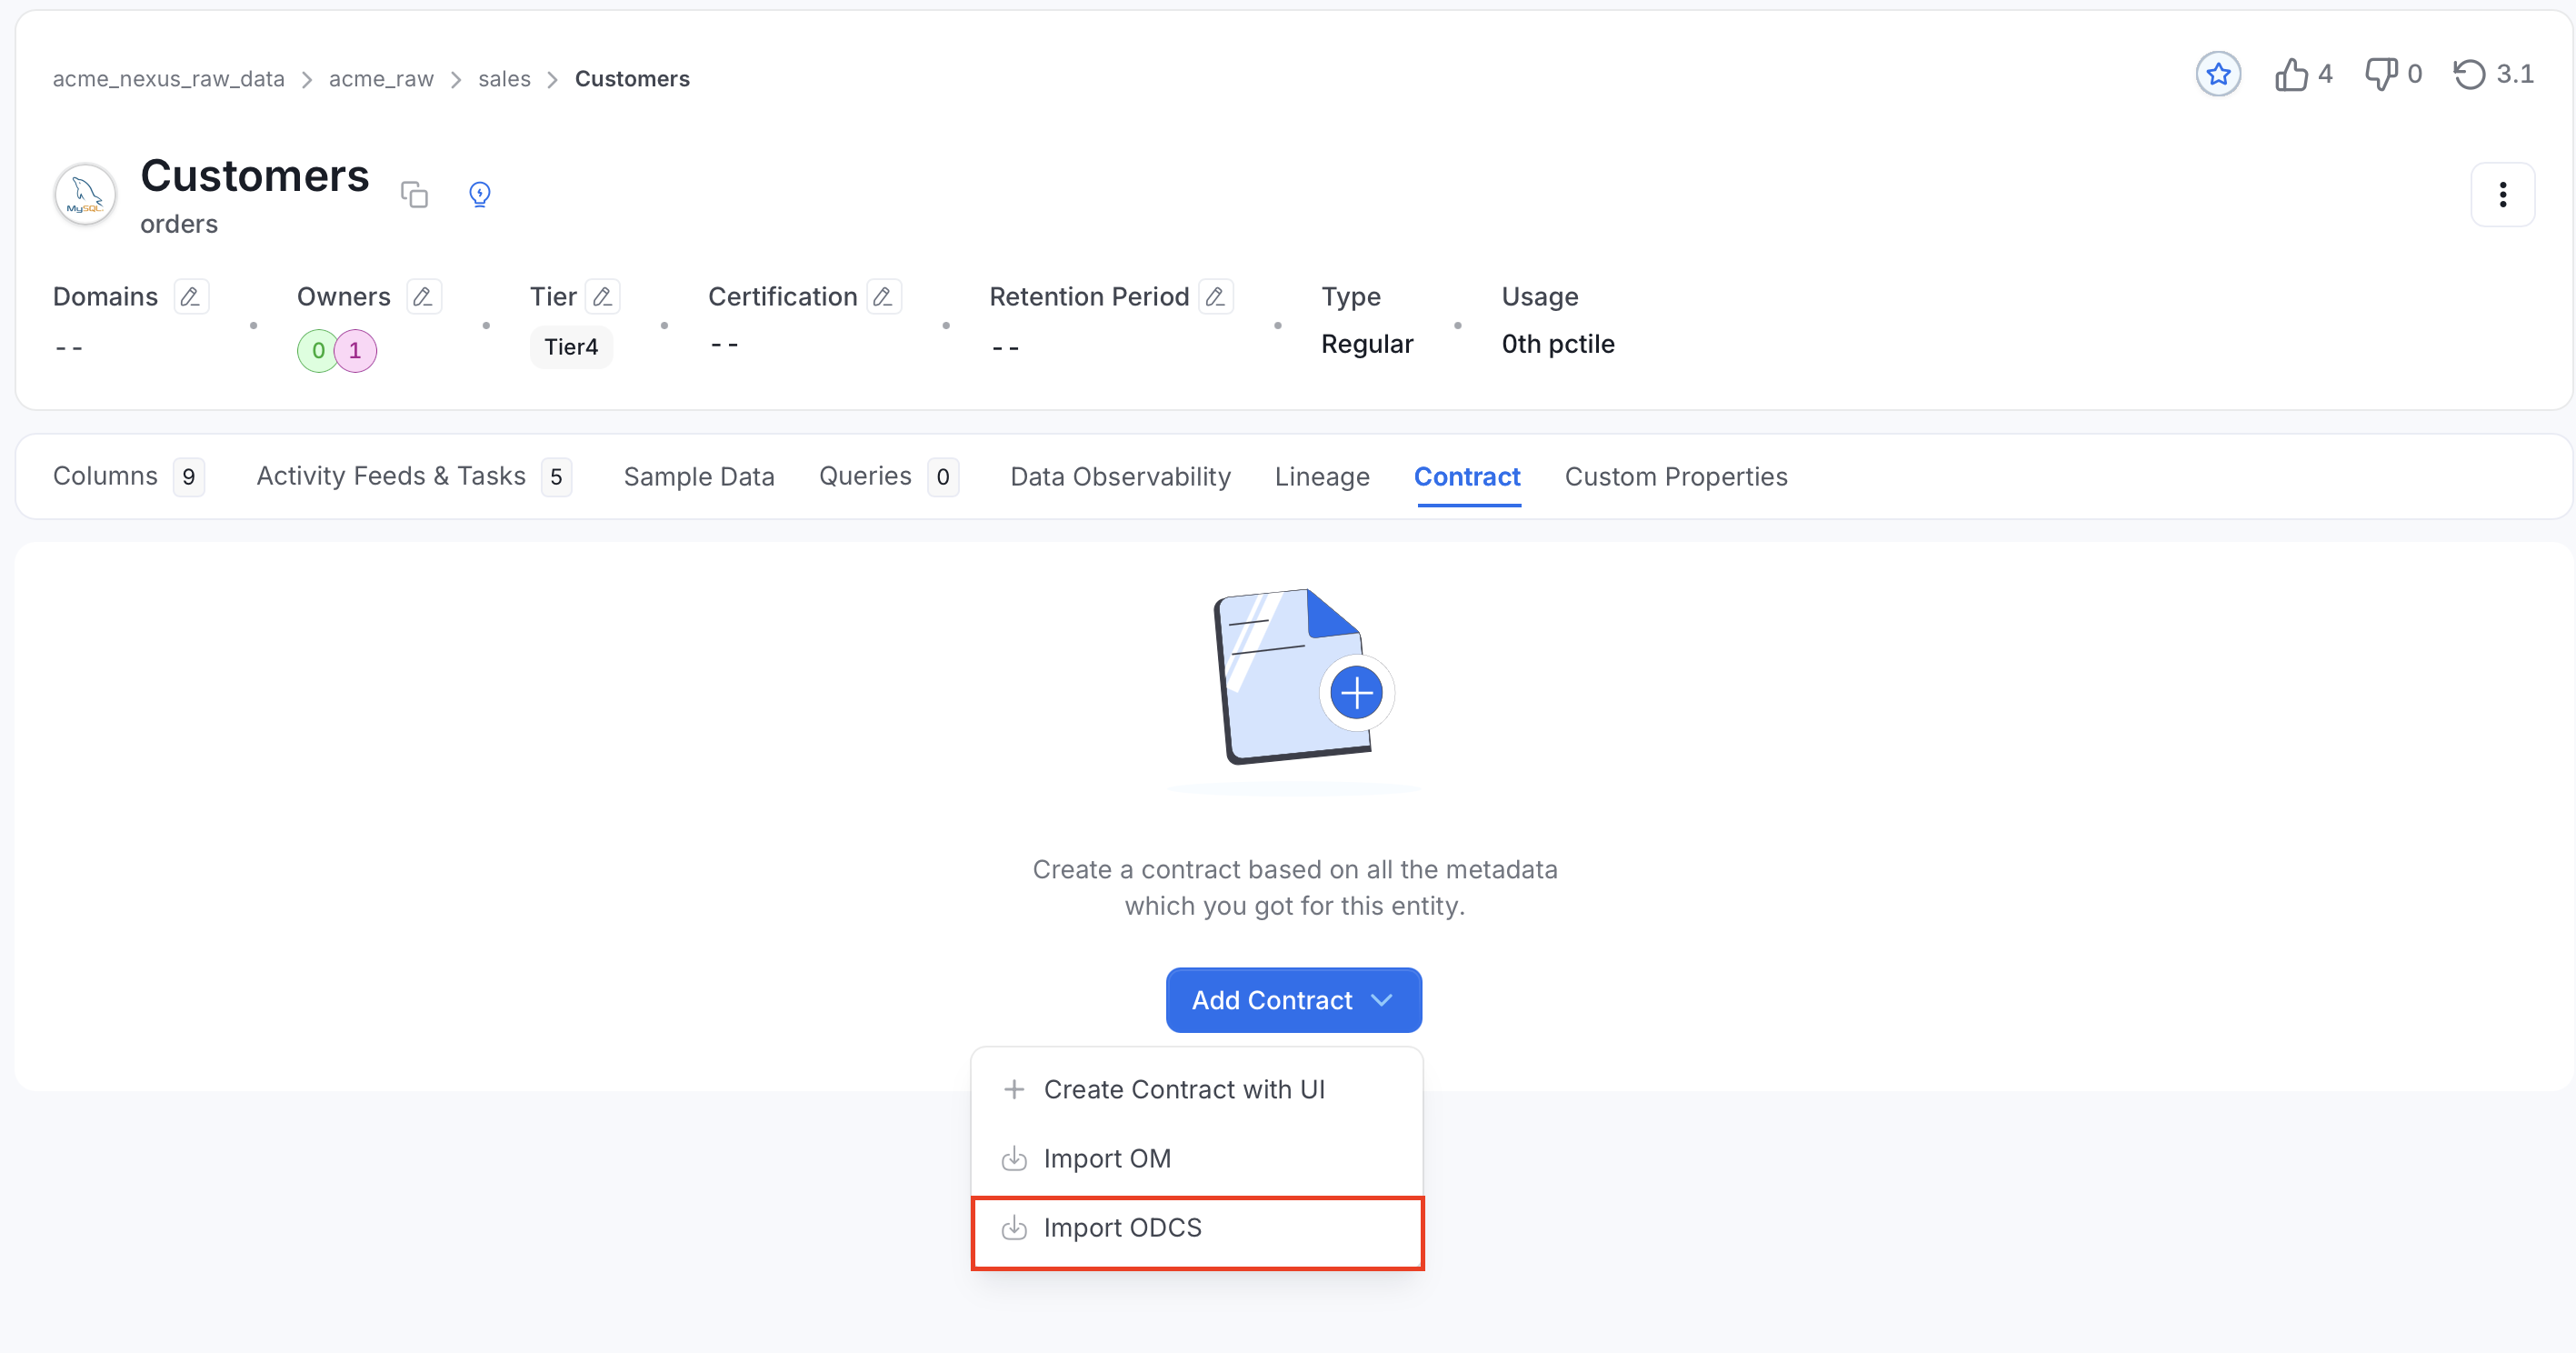Screen dimensions: 2576x1353
Task: Upvote with the thumbs-up icon
Action: pyautogui.click(x=2291, y=74)
